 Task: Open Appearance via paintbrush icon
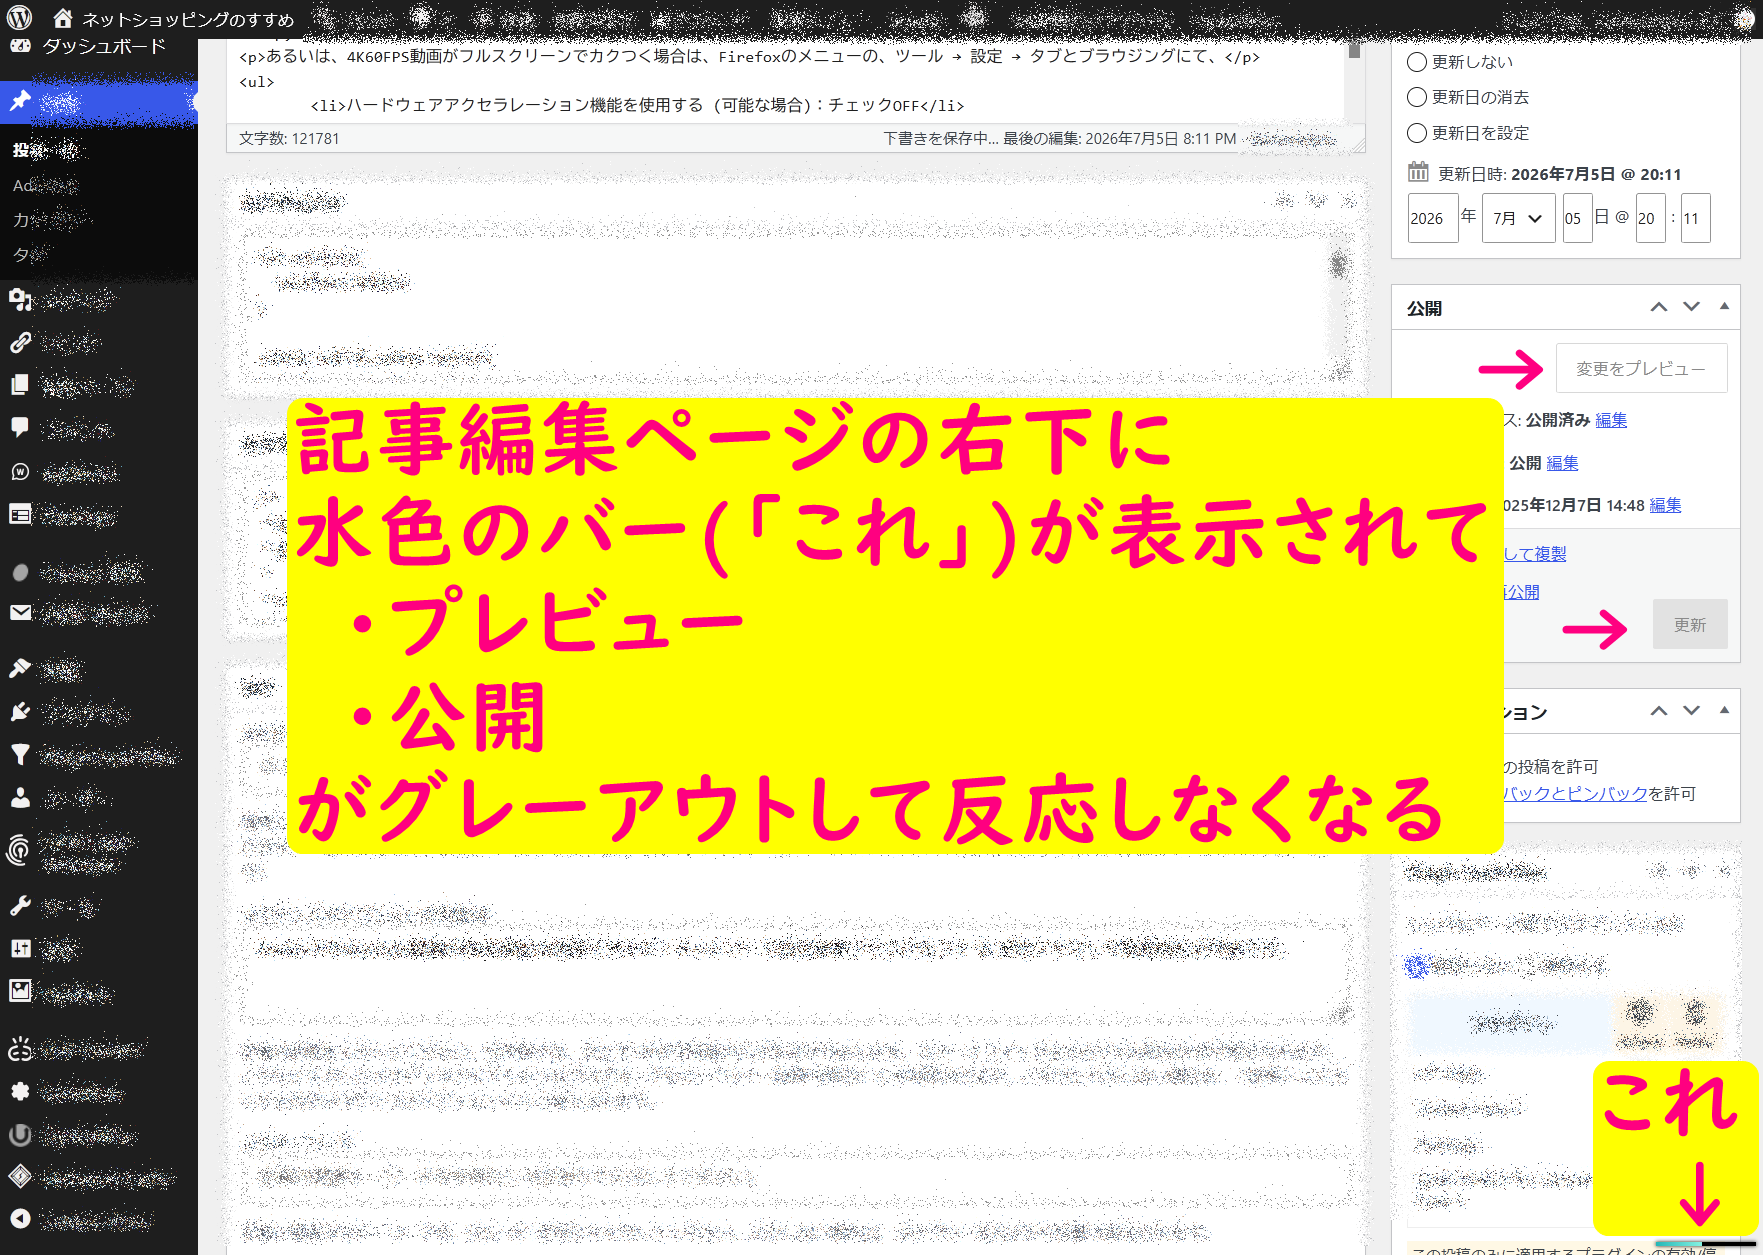point(20,668)
